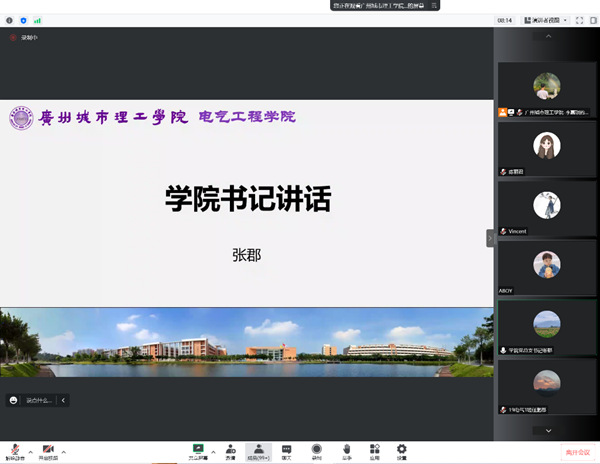Image resolution: width=600 pixels, height=464 pixels.
Task: Click the muted mic icon beside Vincent
Action: (503, 231)
